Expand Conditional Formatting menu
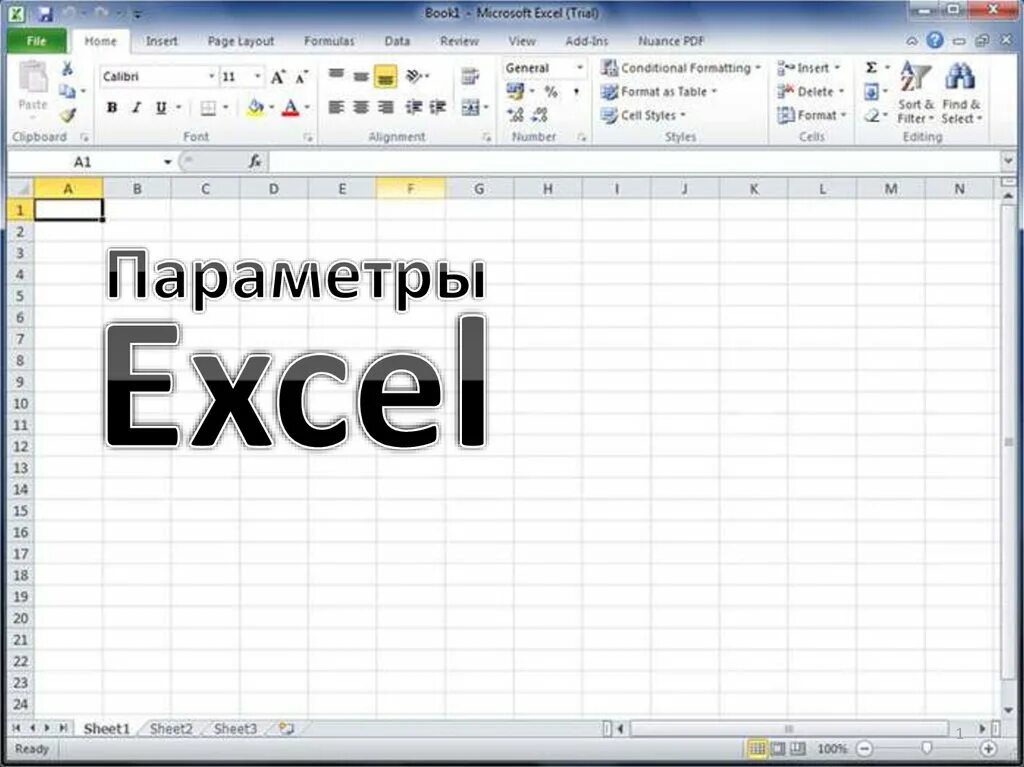The width and height of the screenshot is (1024, 767). 680,68
